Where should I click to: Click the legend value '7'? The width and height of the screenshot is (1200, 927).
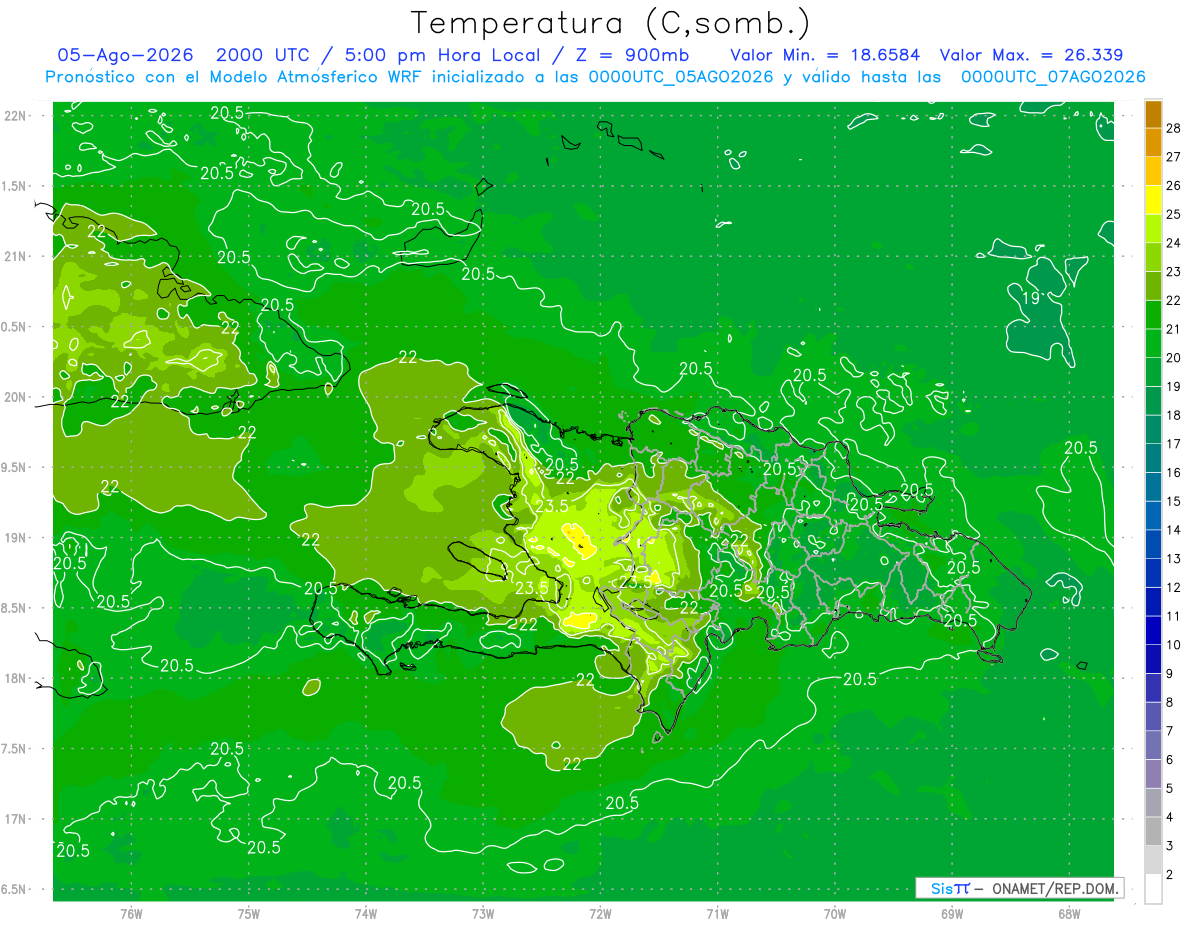click(1170, 731)
